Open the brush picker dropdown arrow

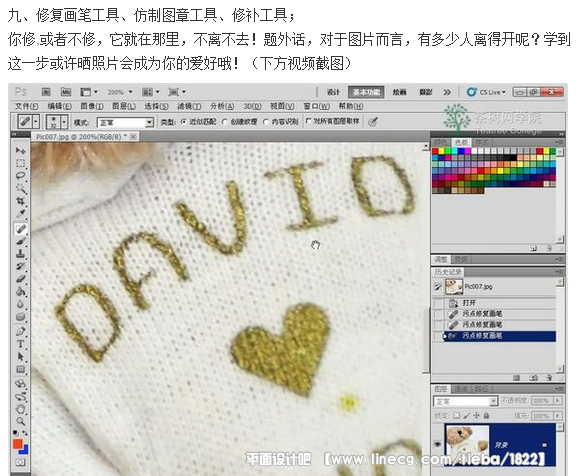[x=64, y=121]
